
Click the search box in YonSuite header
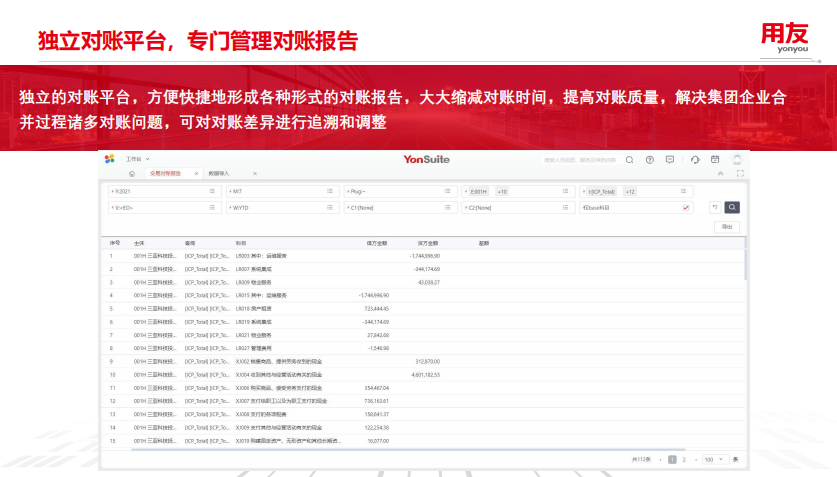pyautogui.click(x=579, y=160)
